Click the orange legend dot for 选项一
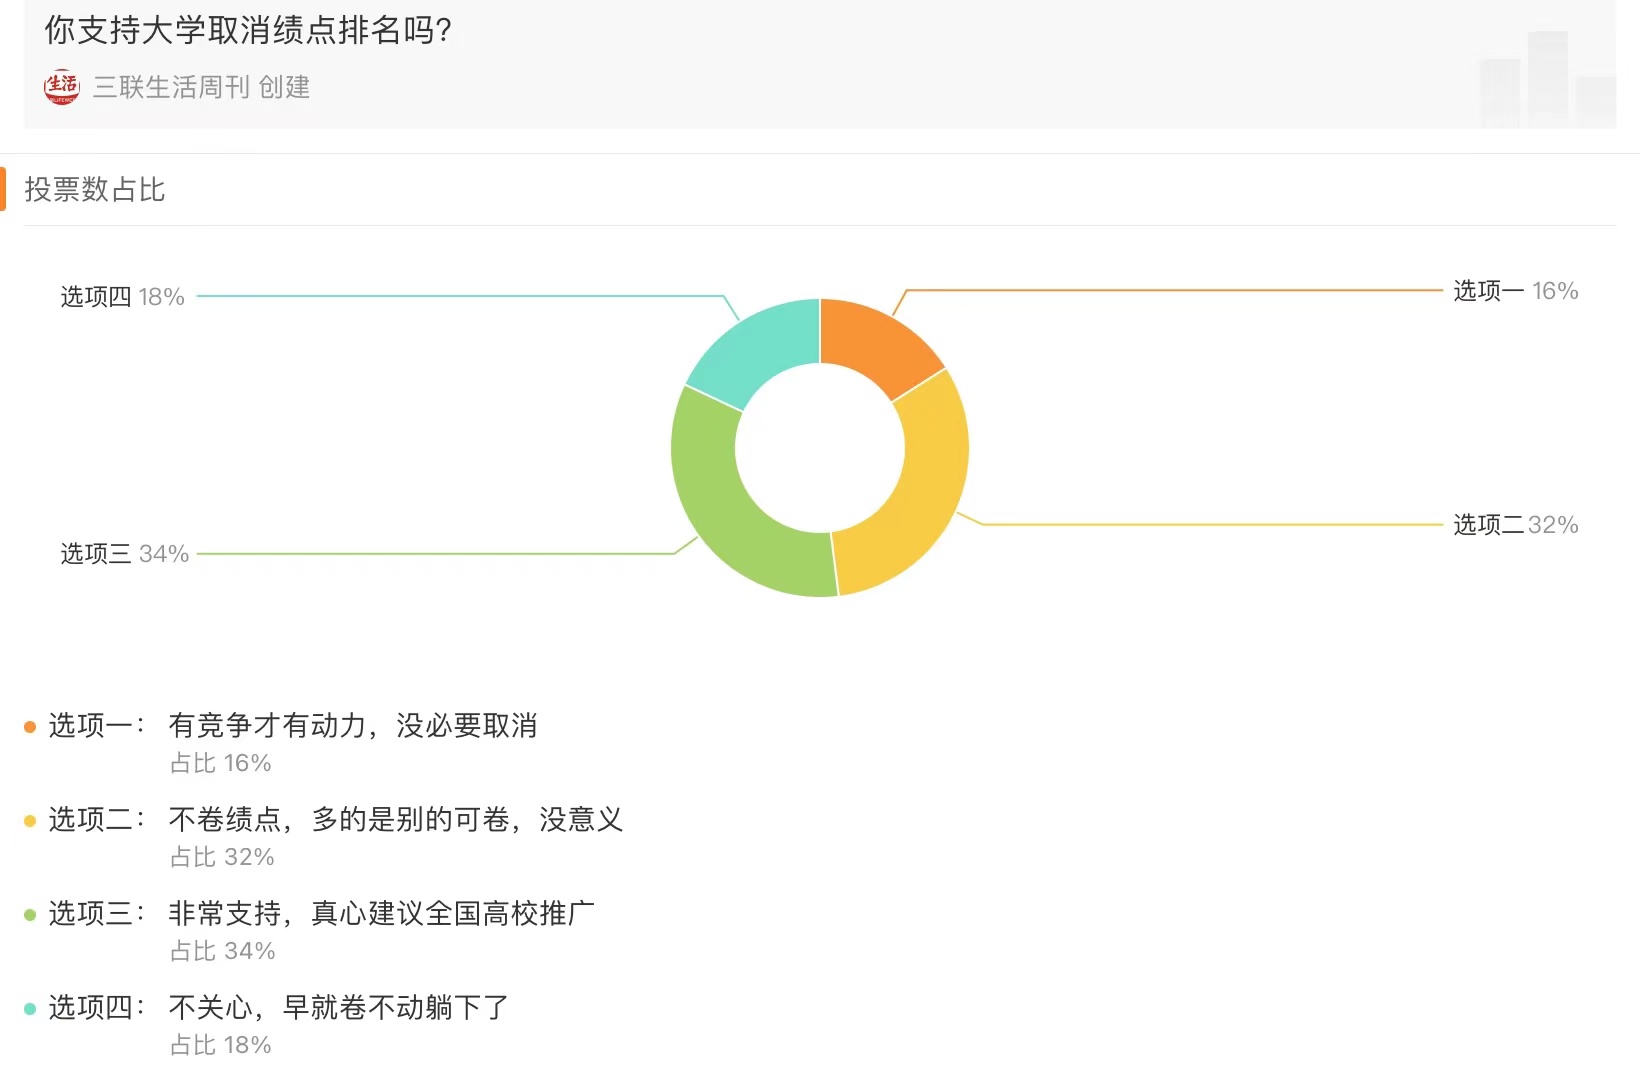 (x=30, y=727)
